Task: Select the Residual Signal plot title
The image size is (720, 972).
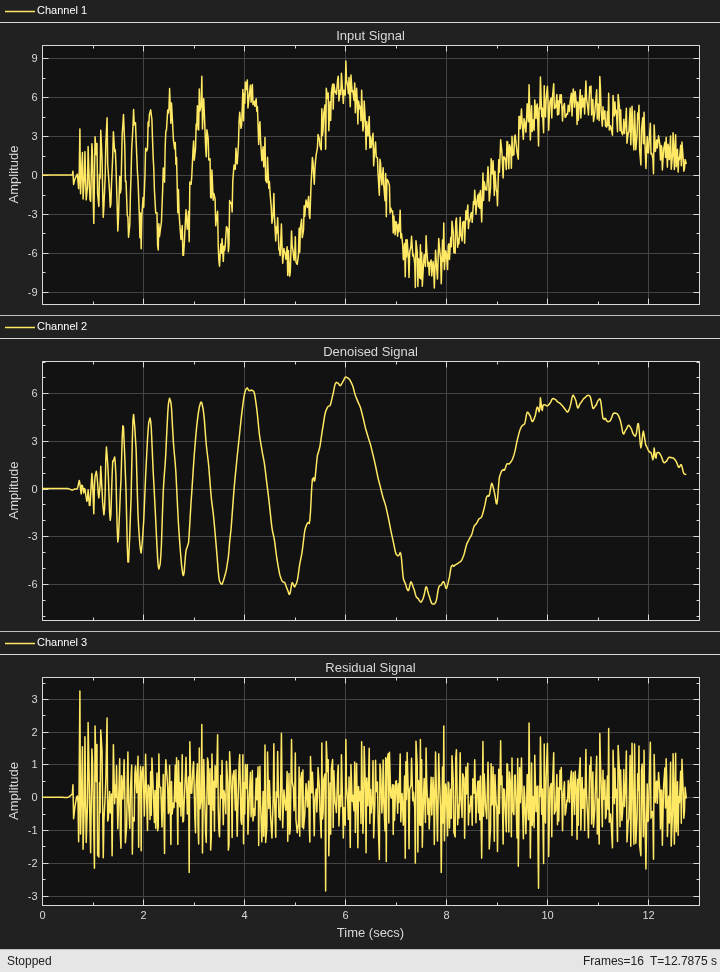Action: click(x=370, y=668)
